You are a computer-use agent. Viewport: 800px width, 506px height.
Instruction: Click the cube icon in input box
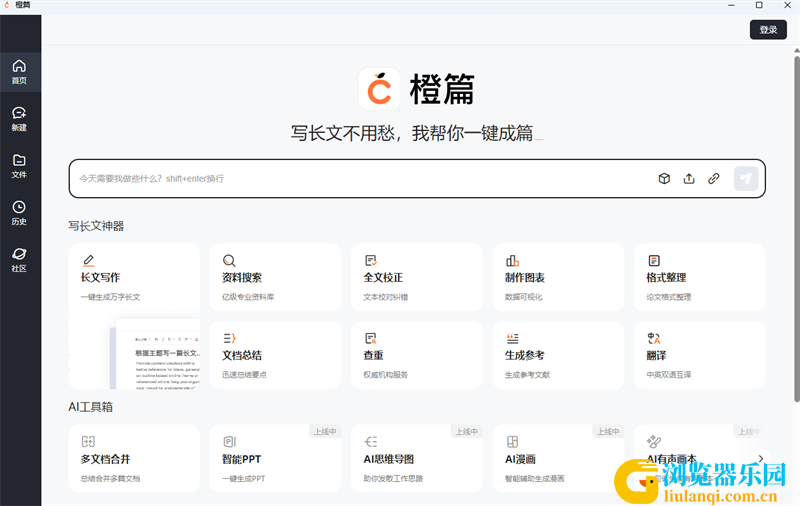[664, 179]
